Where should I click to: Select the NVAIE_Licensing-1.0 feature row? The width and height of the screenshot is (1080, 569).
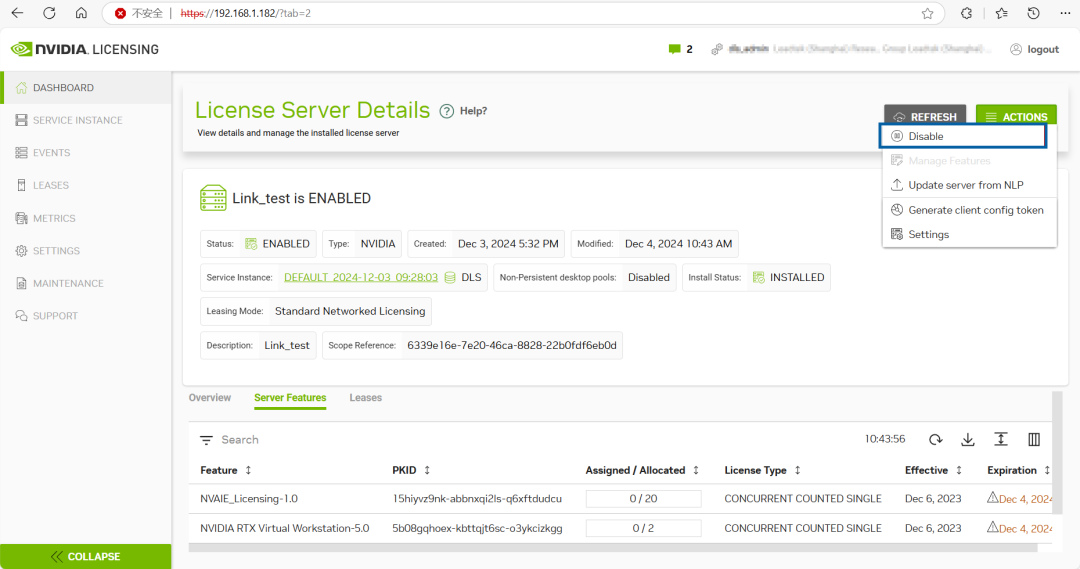[x=621, y=499]
